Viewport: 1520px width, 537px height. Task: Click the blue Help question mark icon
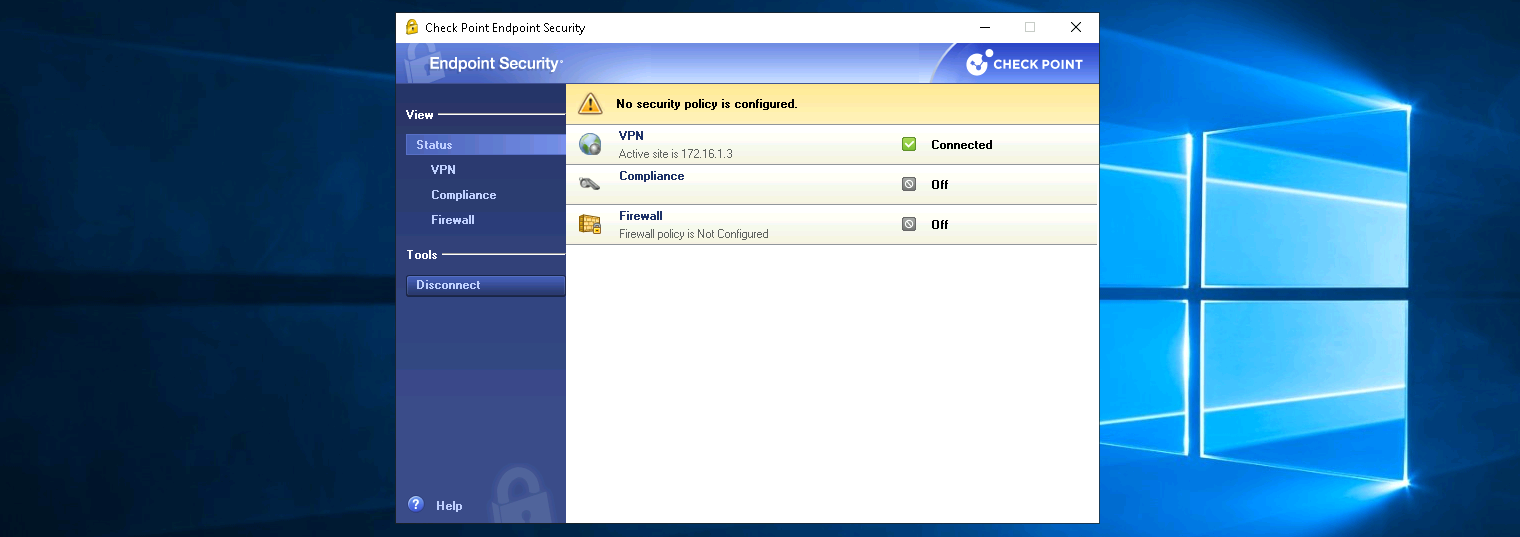(x=416, y=505)
